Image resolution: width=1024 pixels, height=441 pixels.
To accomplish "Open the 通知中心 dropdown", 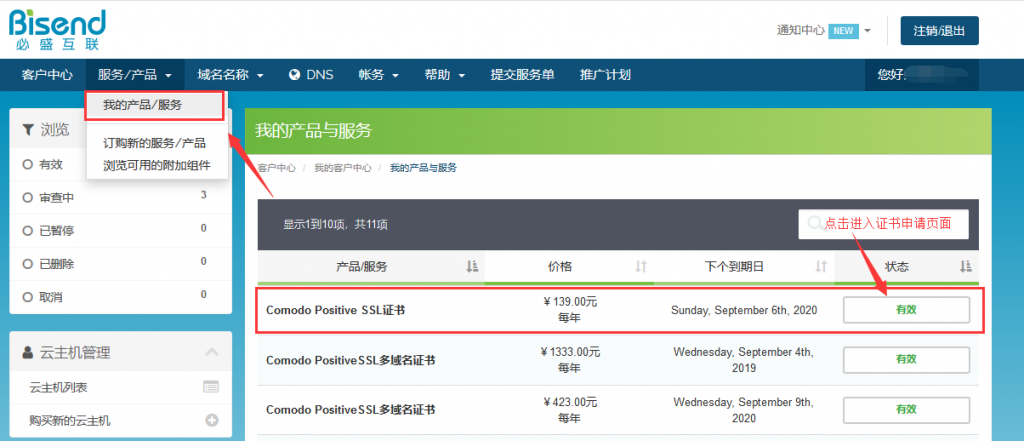I will [x=824, y=30].
